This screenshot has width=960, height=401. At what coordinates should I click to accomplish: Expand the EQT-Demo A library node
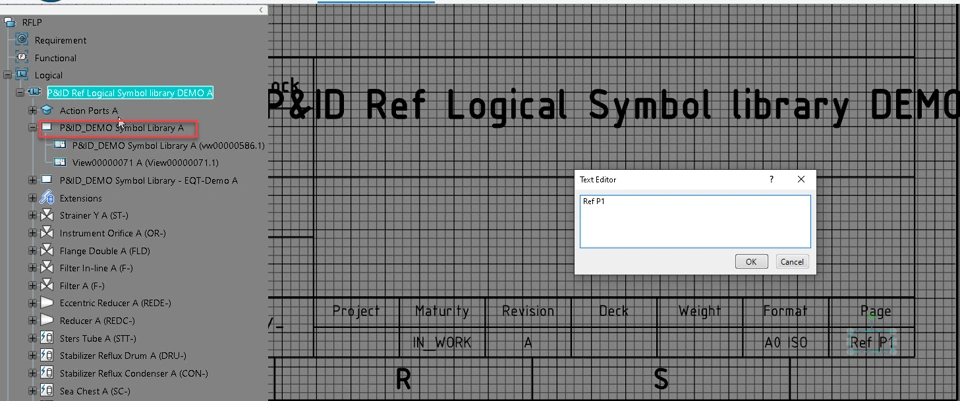pyautogui.click(x=32, y=180)
